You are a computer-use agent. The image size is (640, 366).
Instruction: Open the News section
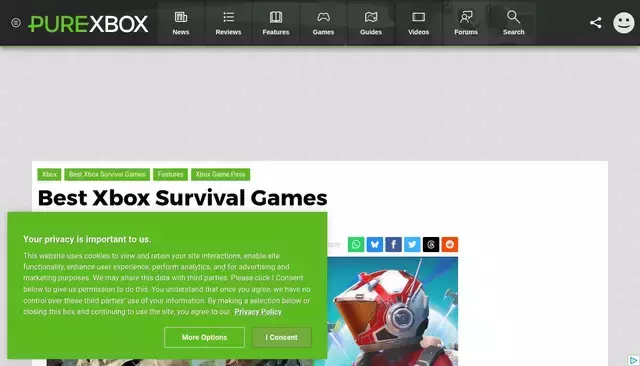click(x=181, y=23)
